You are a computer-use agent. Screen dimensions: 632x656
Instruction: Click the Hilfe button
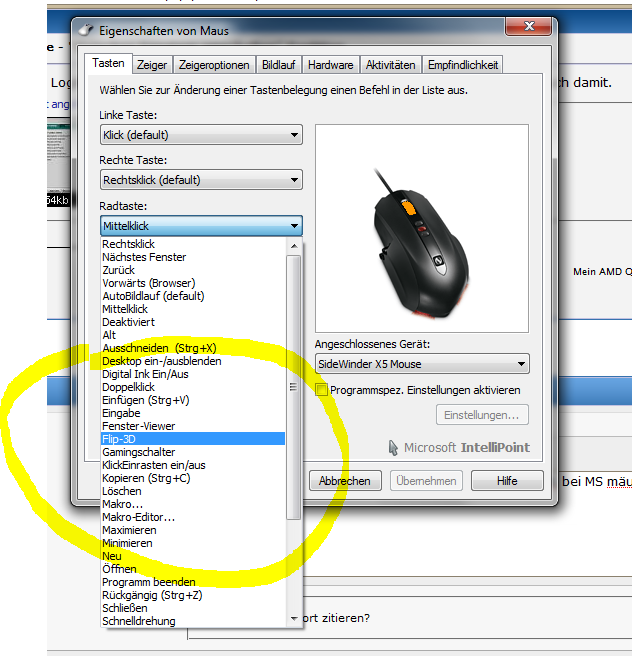(x=507, y=481)
